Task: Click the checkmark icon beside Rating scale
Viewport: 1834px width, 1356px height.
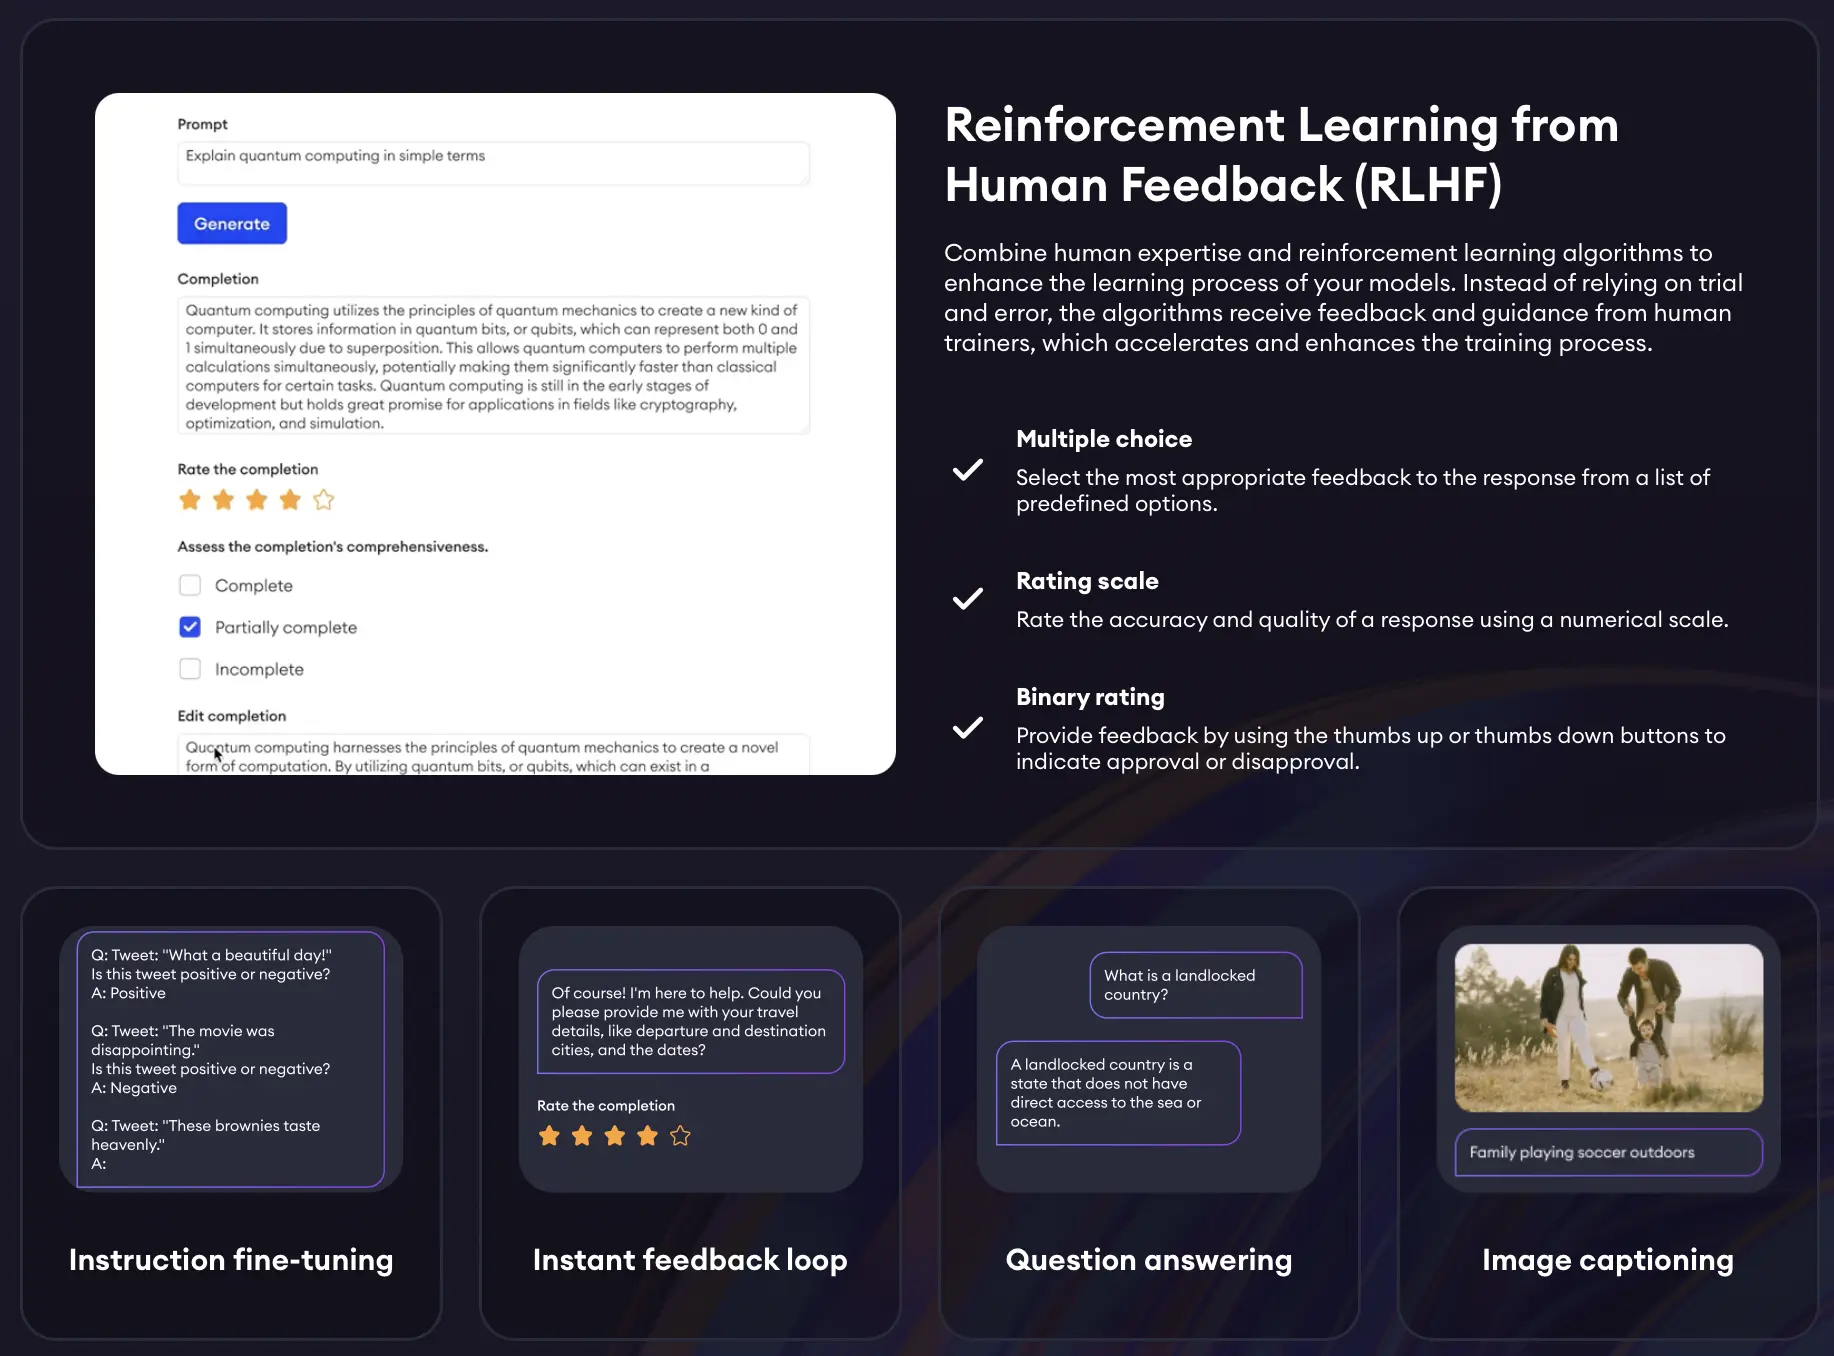Action: tap(967, 599)
